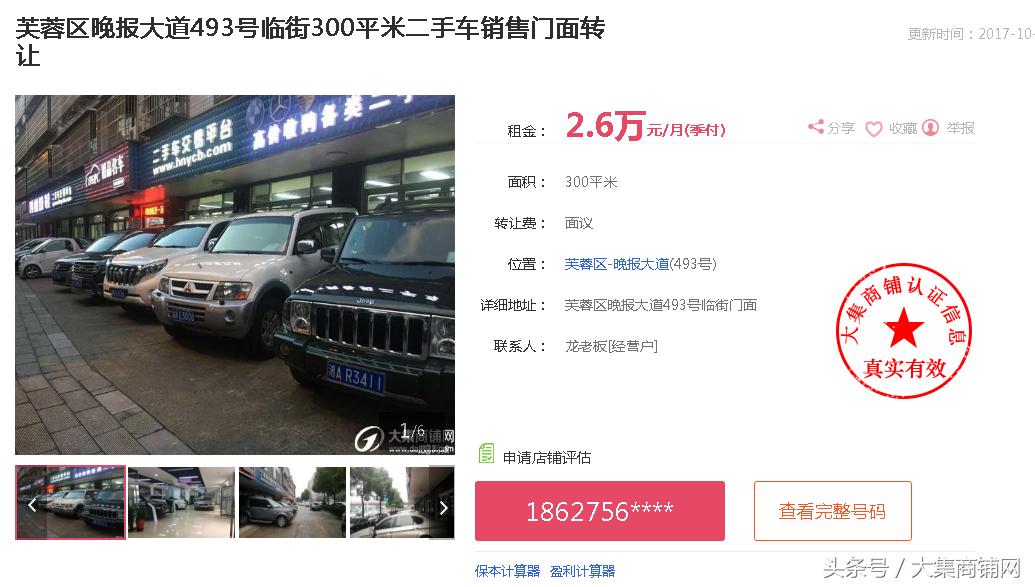Image resolution: width=1035 pixels, height=587 pixels.
Task: Click the heart icon to favorite listing
Action: tap(873, 129)
